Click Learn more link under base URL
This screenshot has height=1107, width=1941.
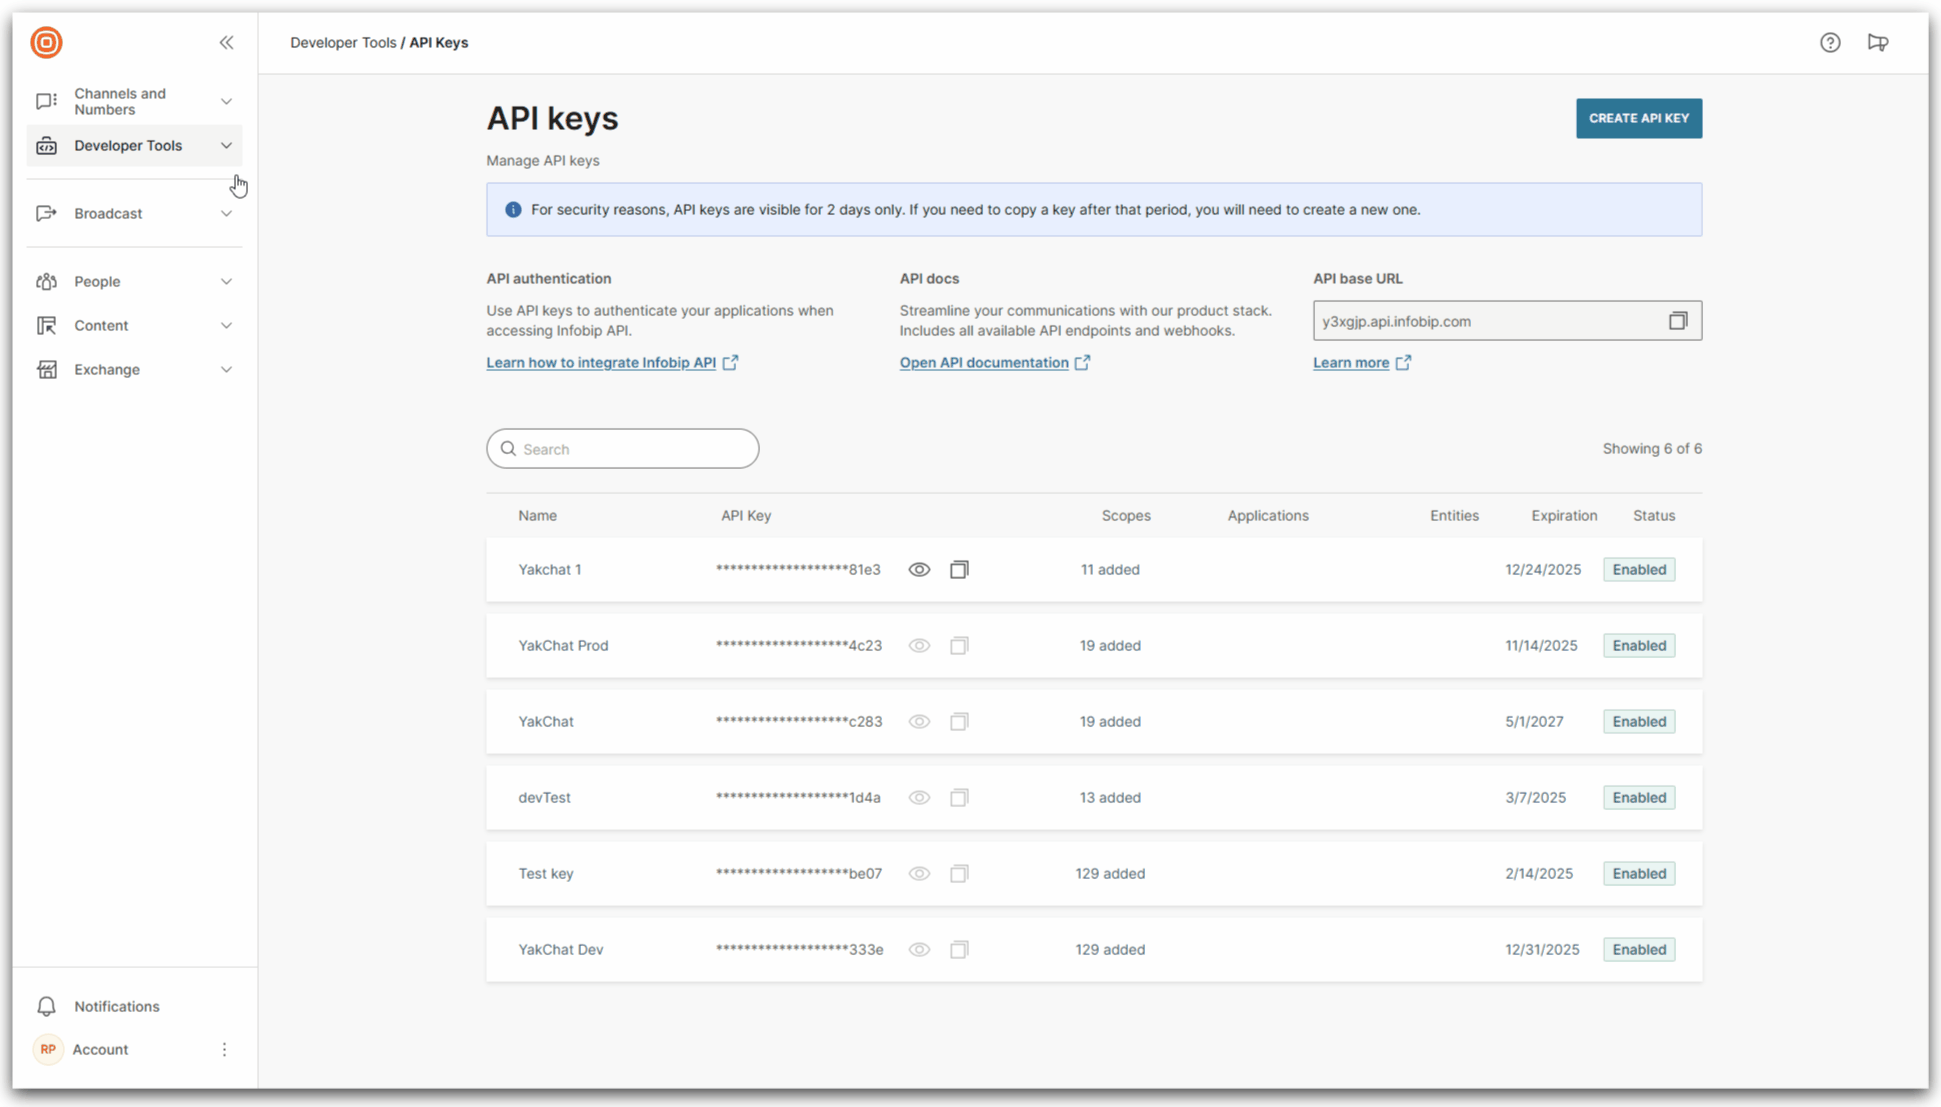[x=1351, y=362]
